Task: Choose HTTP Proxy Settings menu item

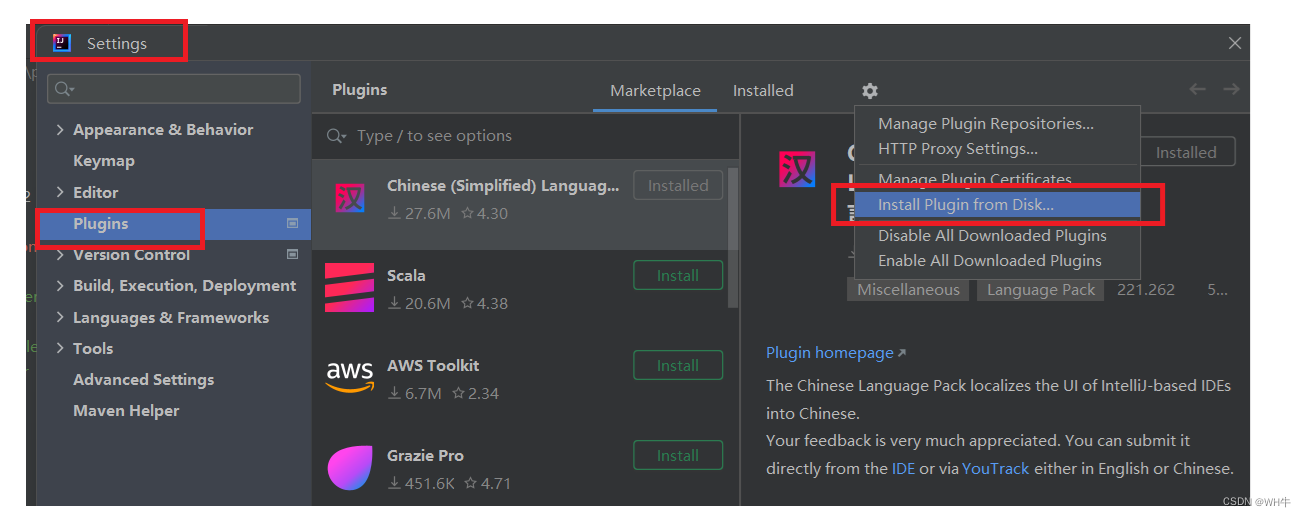Action: coord(997,149)
